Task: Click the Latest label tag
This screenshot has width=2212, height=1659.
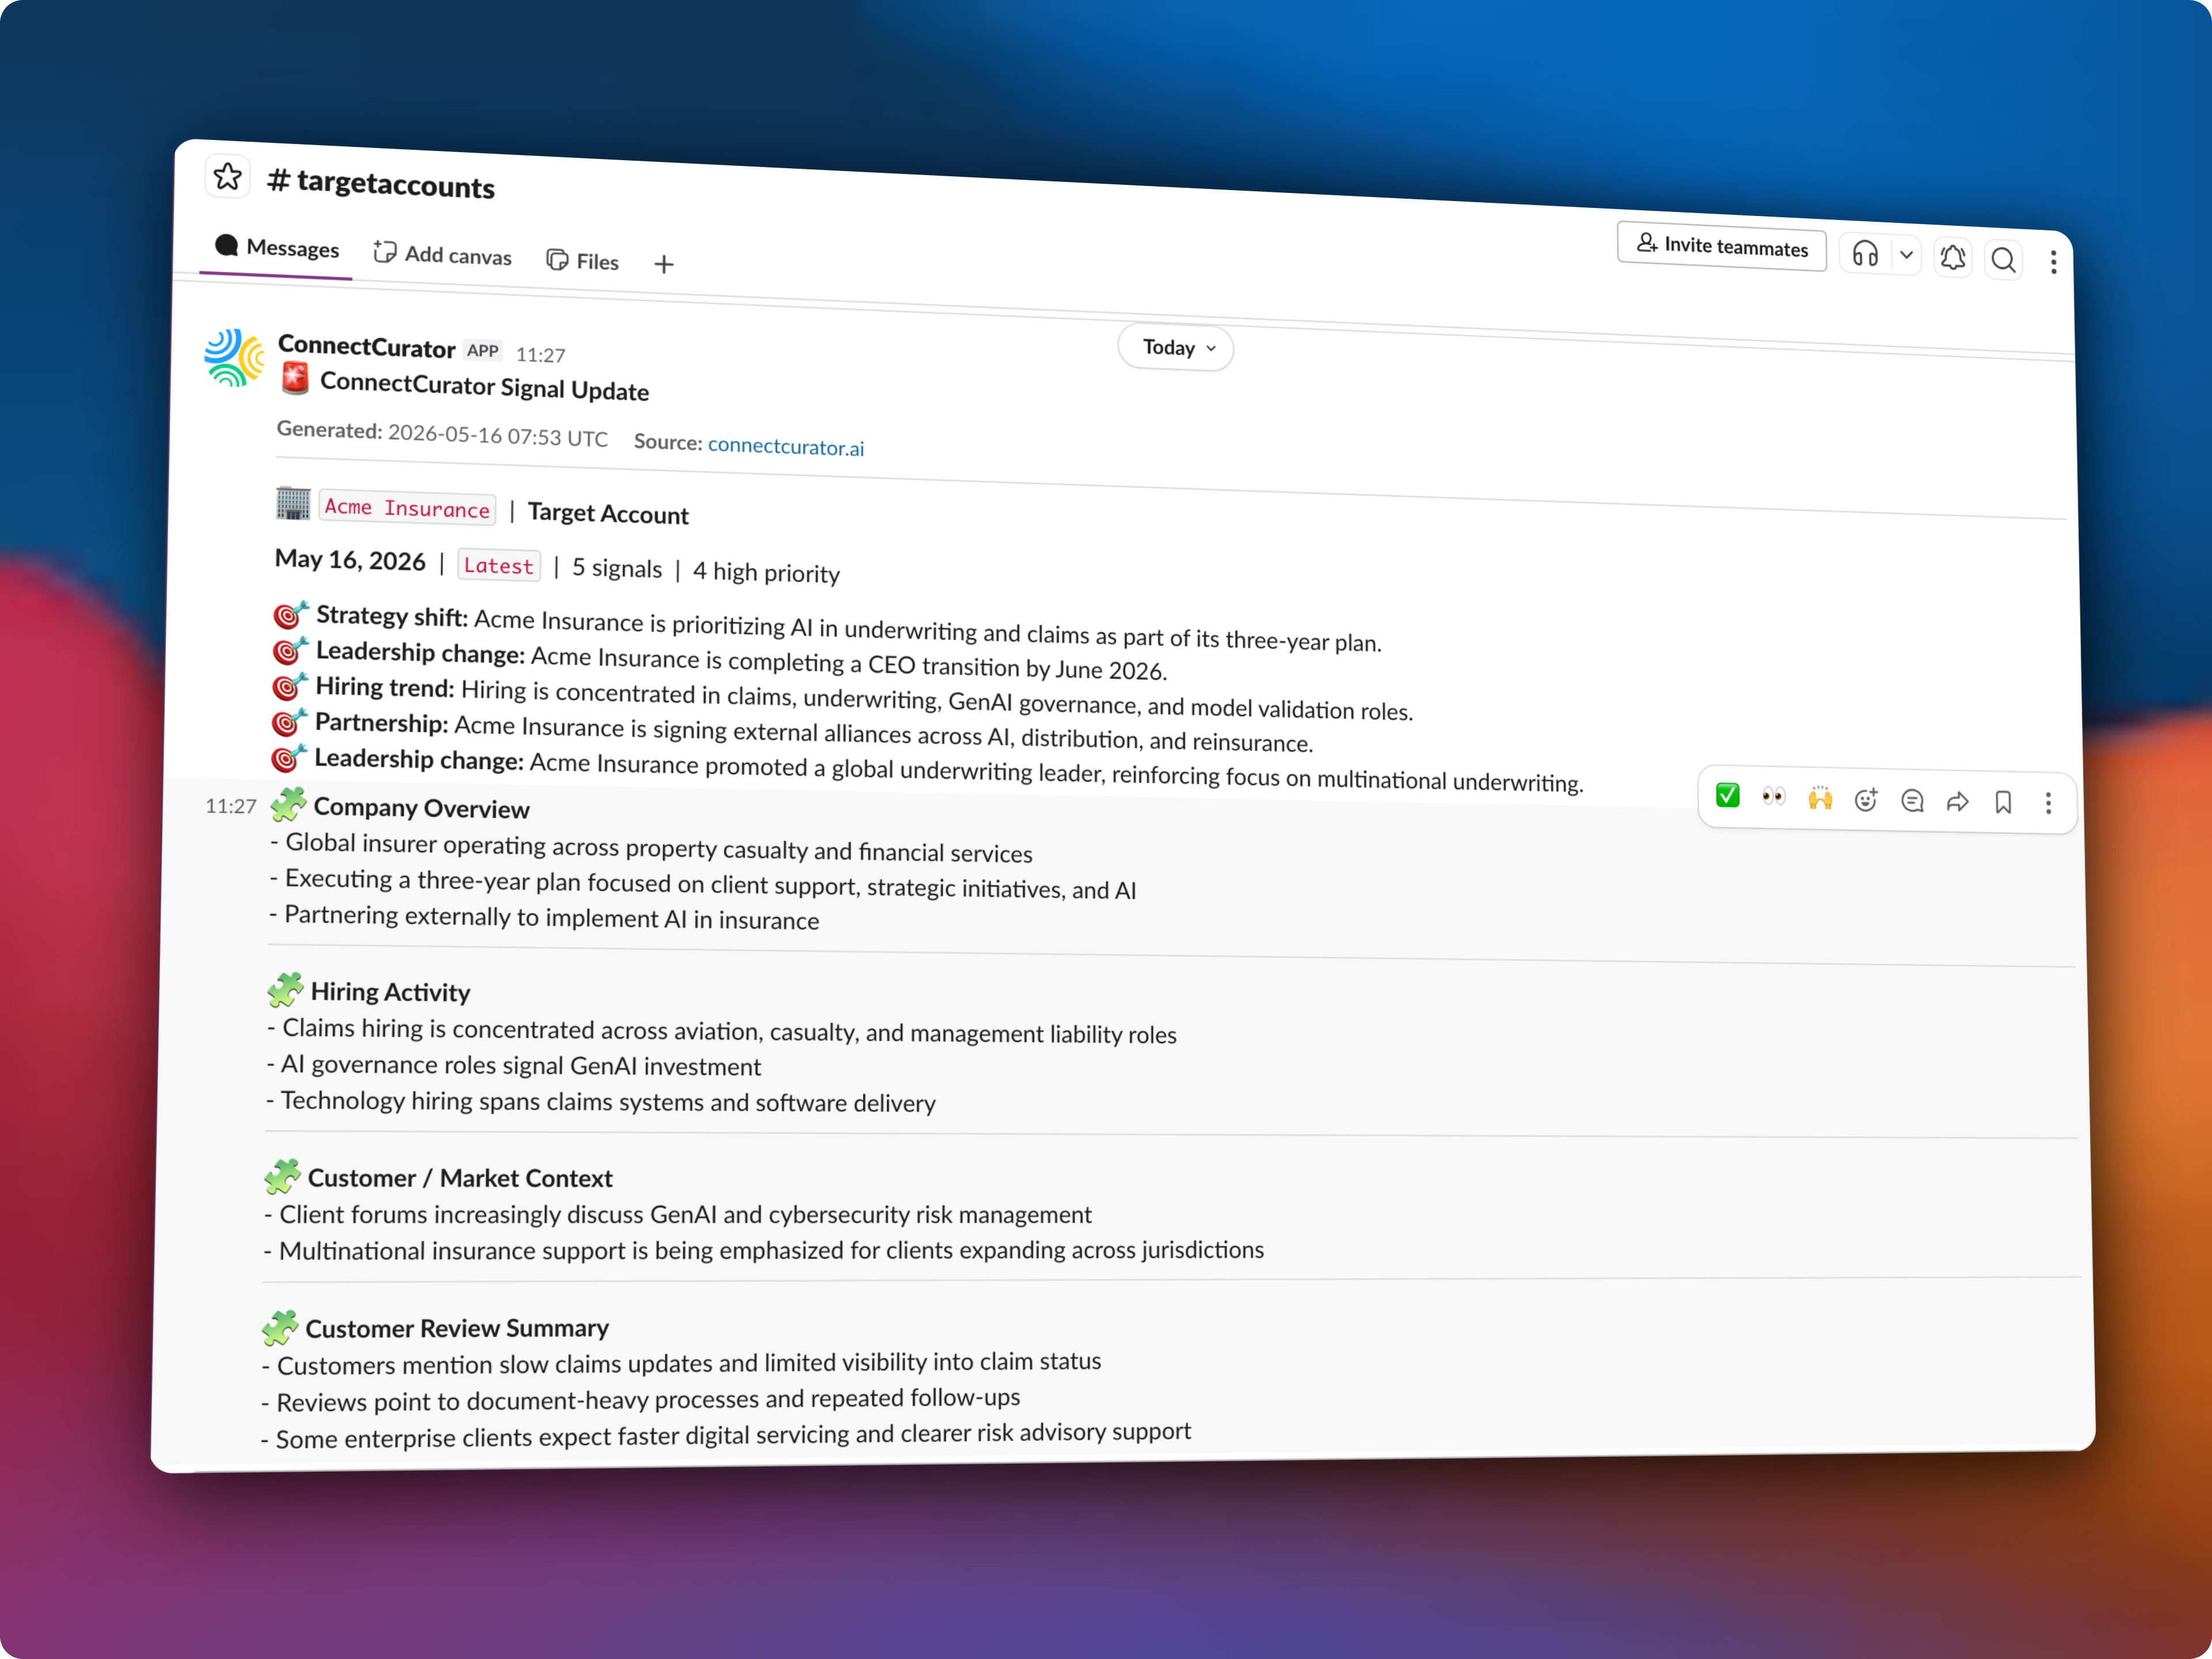Action: click(x=499, y=566)
